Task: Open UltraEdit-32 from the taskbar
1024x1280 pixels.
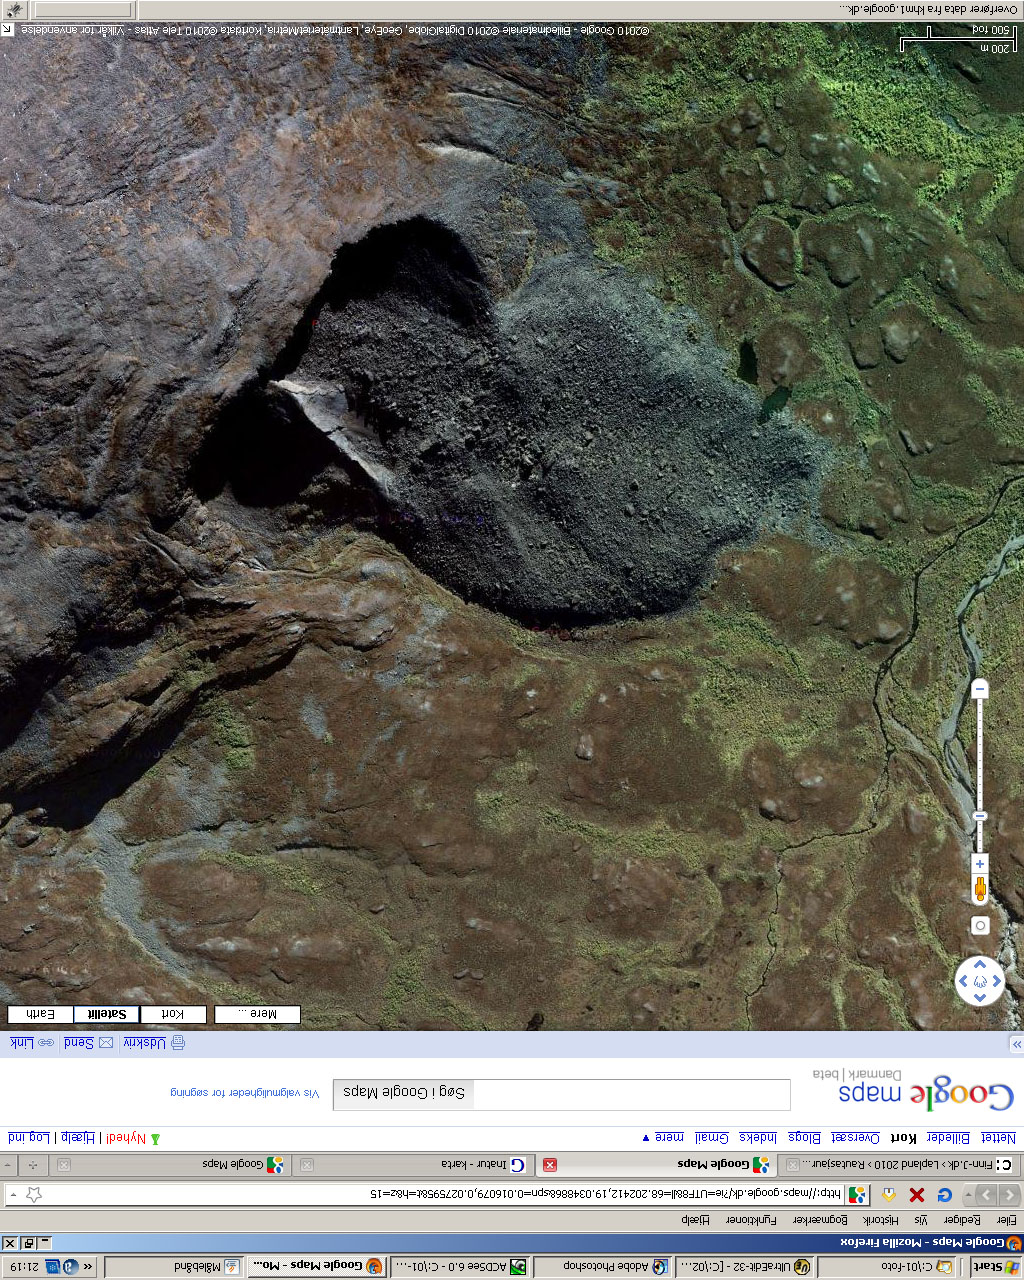Action: 746,1267
